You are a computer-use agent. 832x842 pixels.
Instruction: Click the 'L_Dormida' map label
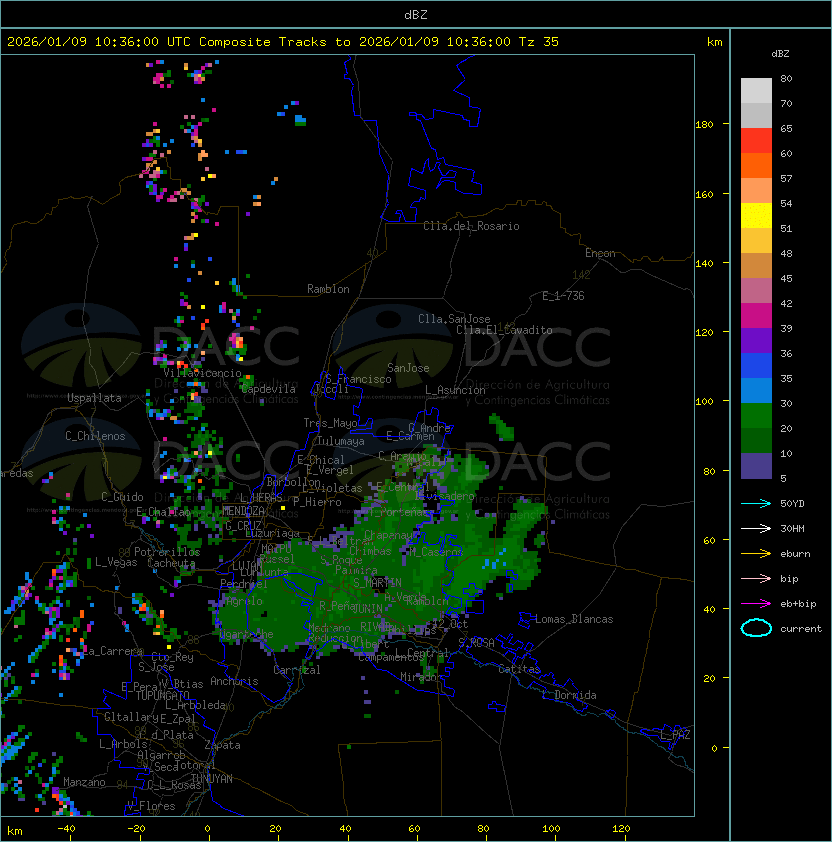pyautogui.click(x=569, y=695)
